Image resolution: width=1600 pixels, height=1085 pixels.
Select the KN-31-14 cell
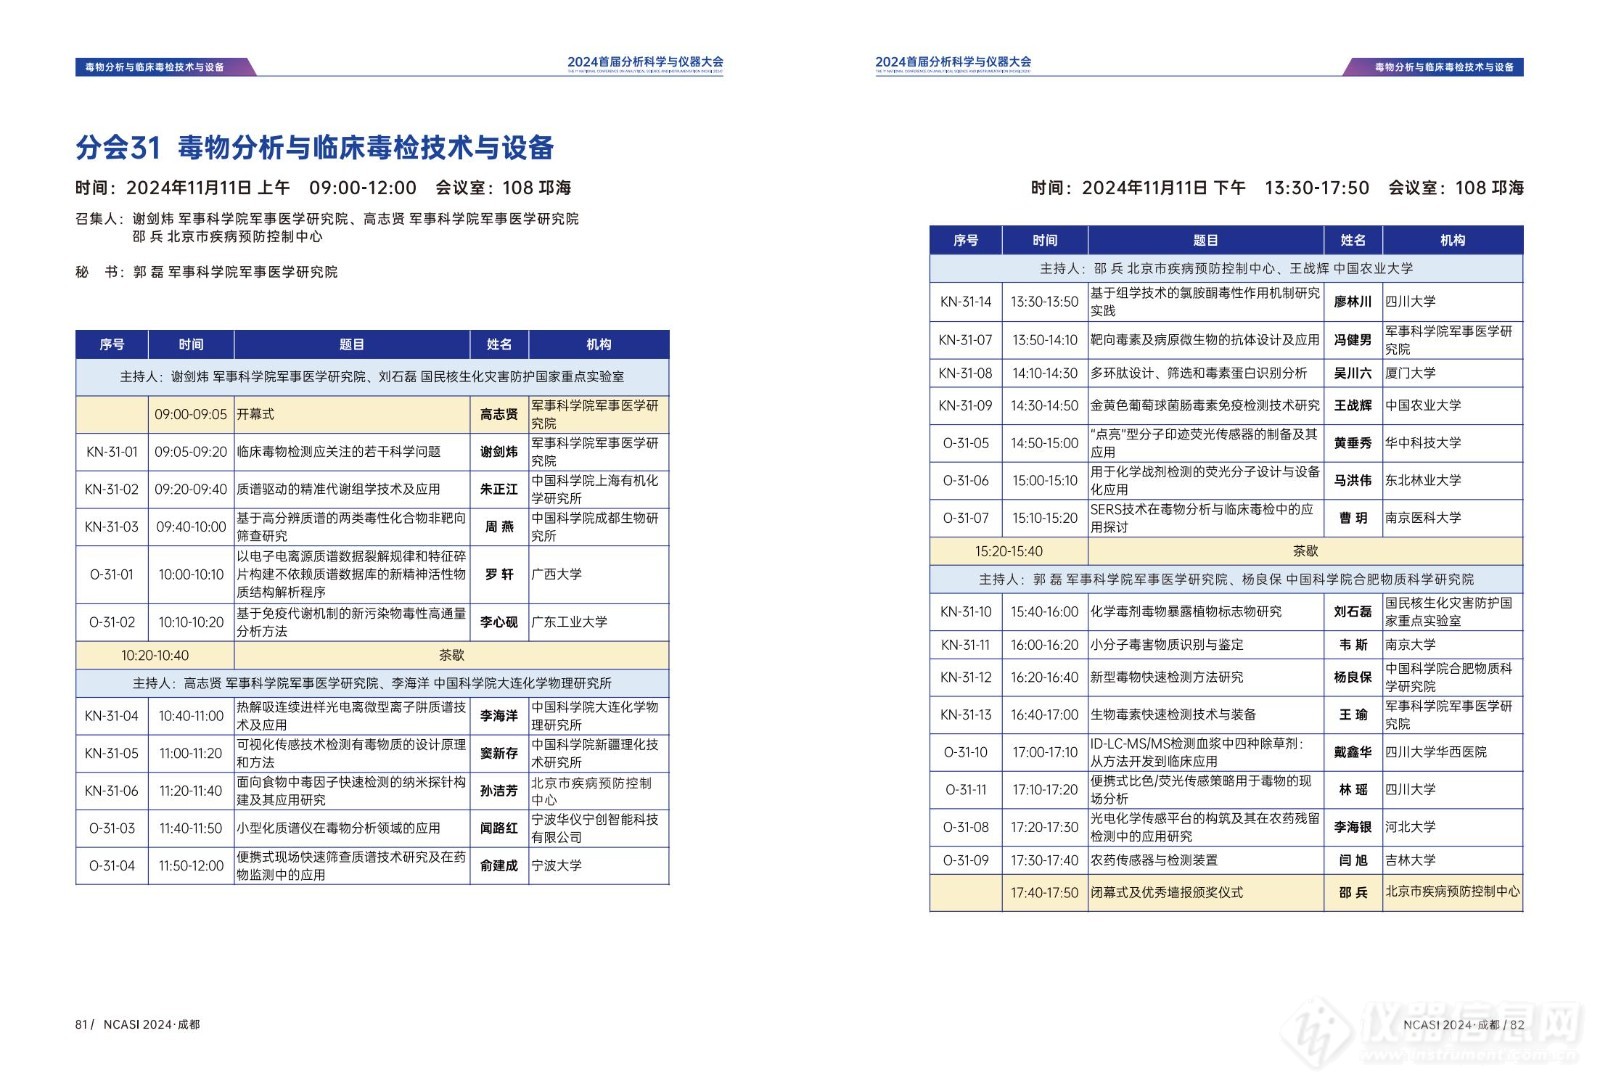[966, 302]
